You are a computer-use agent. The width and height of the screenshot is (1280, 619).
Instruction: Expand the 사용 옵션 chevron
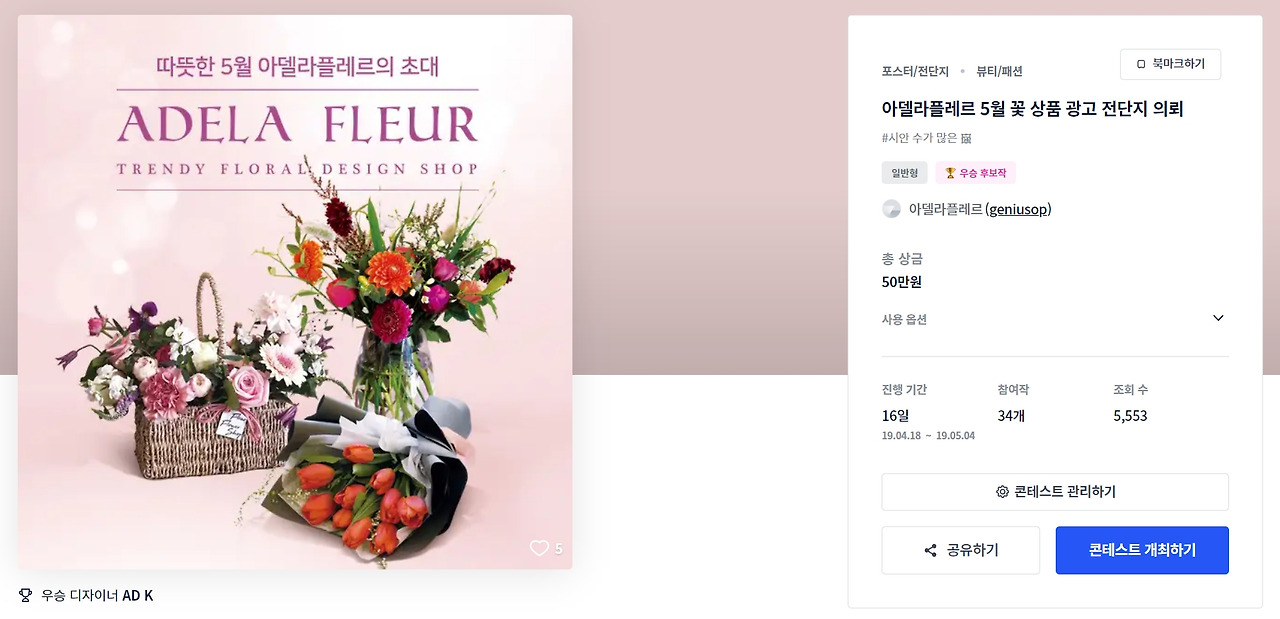(1218, 318)
